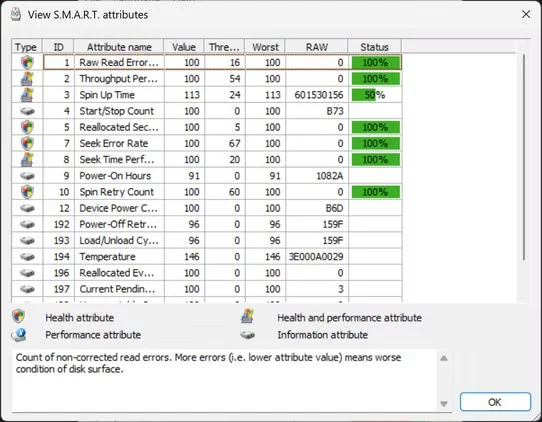Click the Spin Up Time type icon
This screenshot has width=542, height=422.
(x=27, y=95)
